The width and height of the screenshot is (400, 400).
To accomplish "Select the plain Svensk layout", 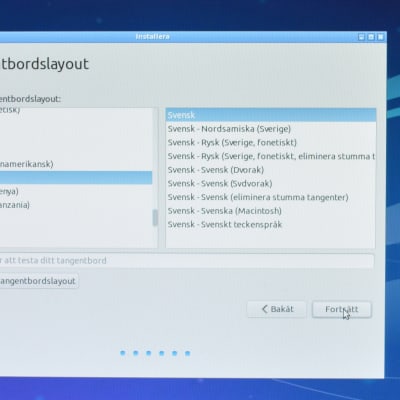I will [271, 115].
